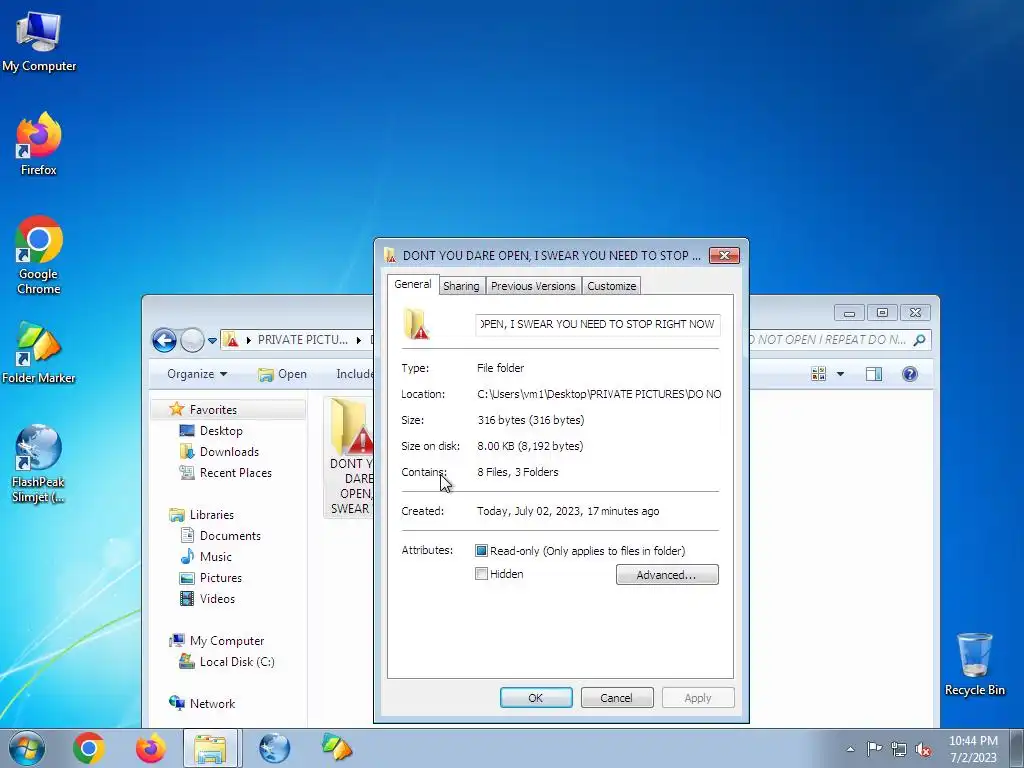Launch Firefox from the desktop shortcut
The image size is (1024, 768).
tap(39, 144)
